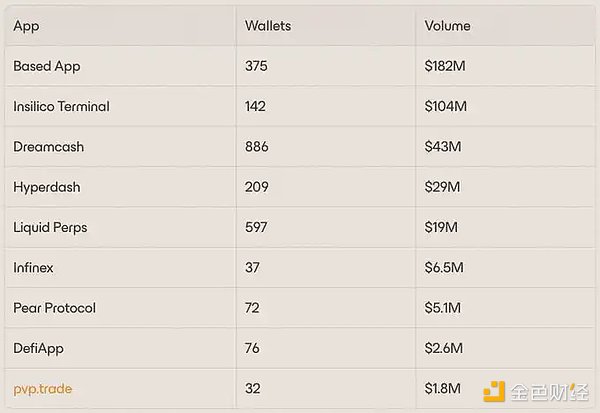600x413 pixels.
Task: Select the Liquid Perps cell
Action: point(50,228)
